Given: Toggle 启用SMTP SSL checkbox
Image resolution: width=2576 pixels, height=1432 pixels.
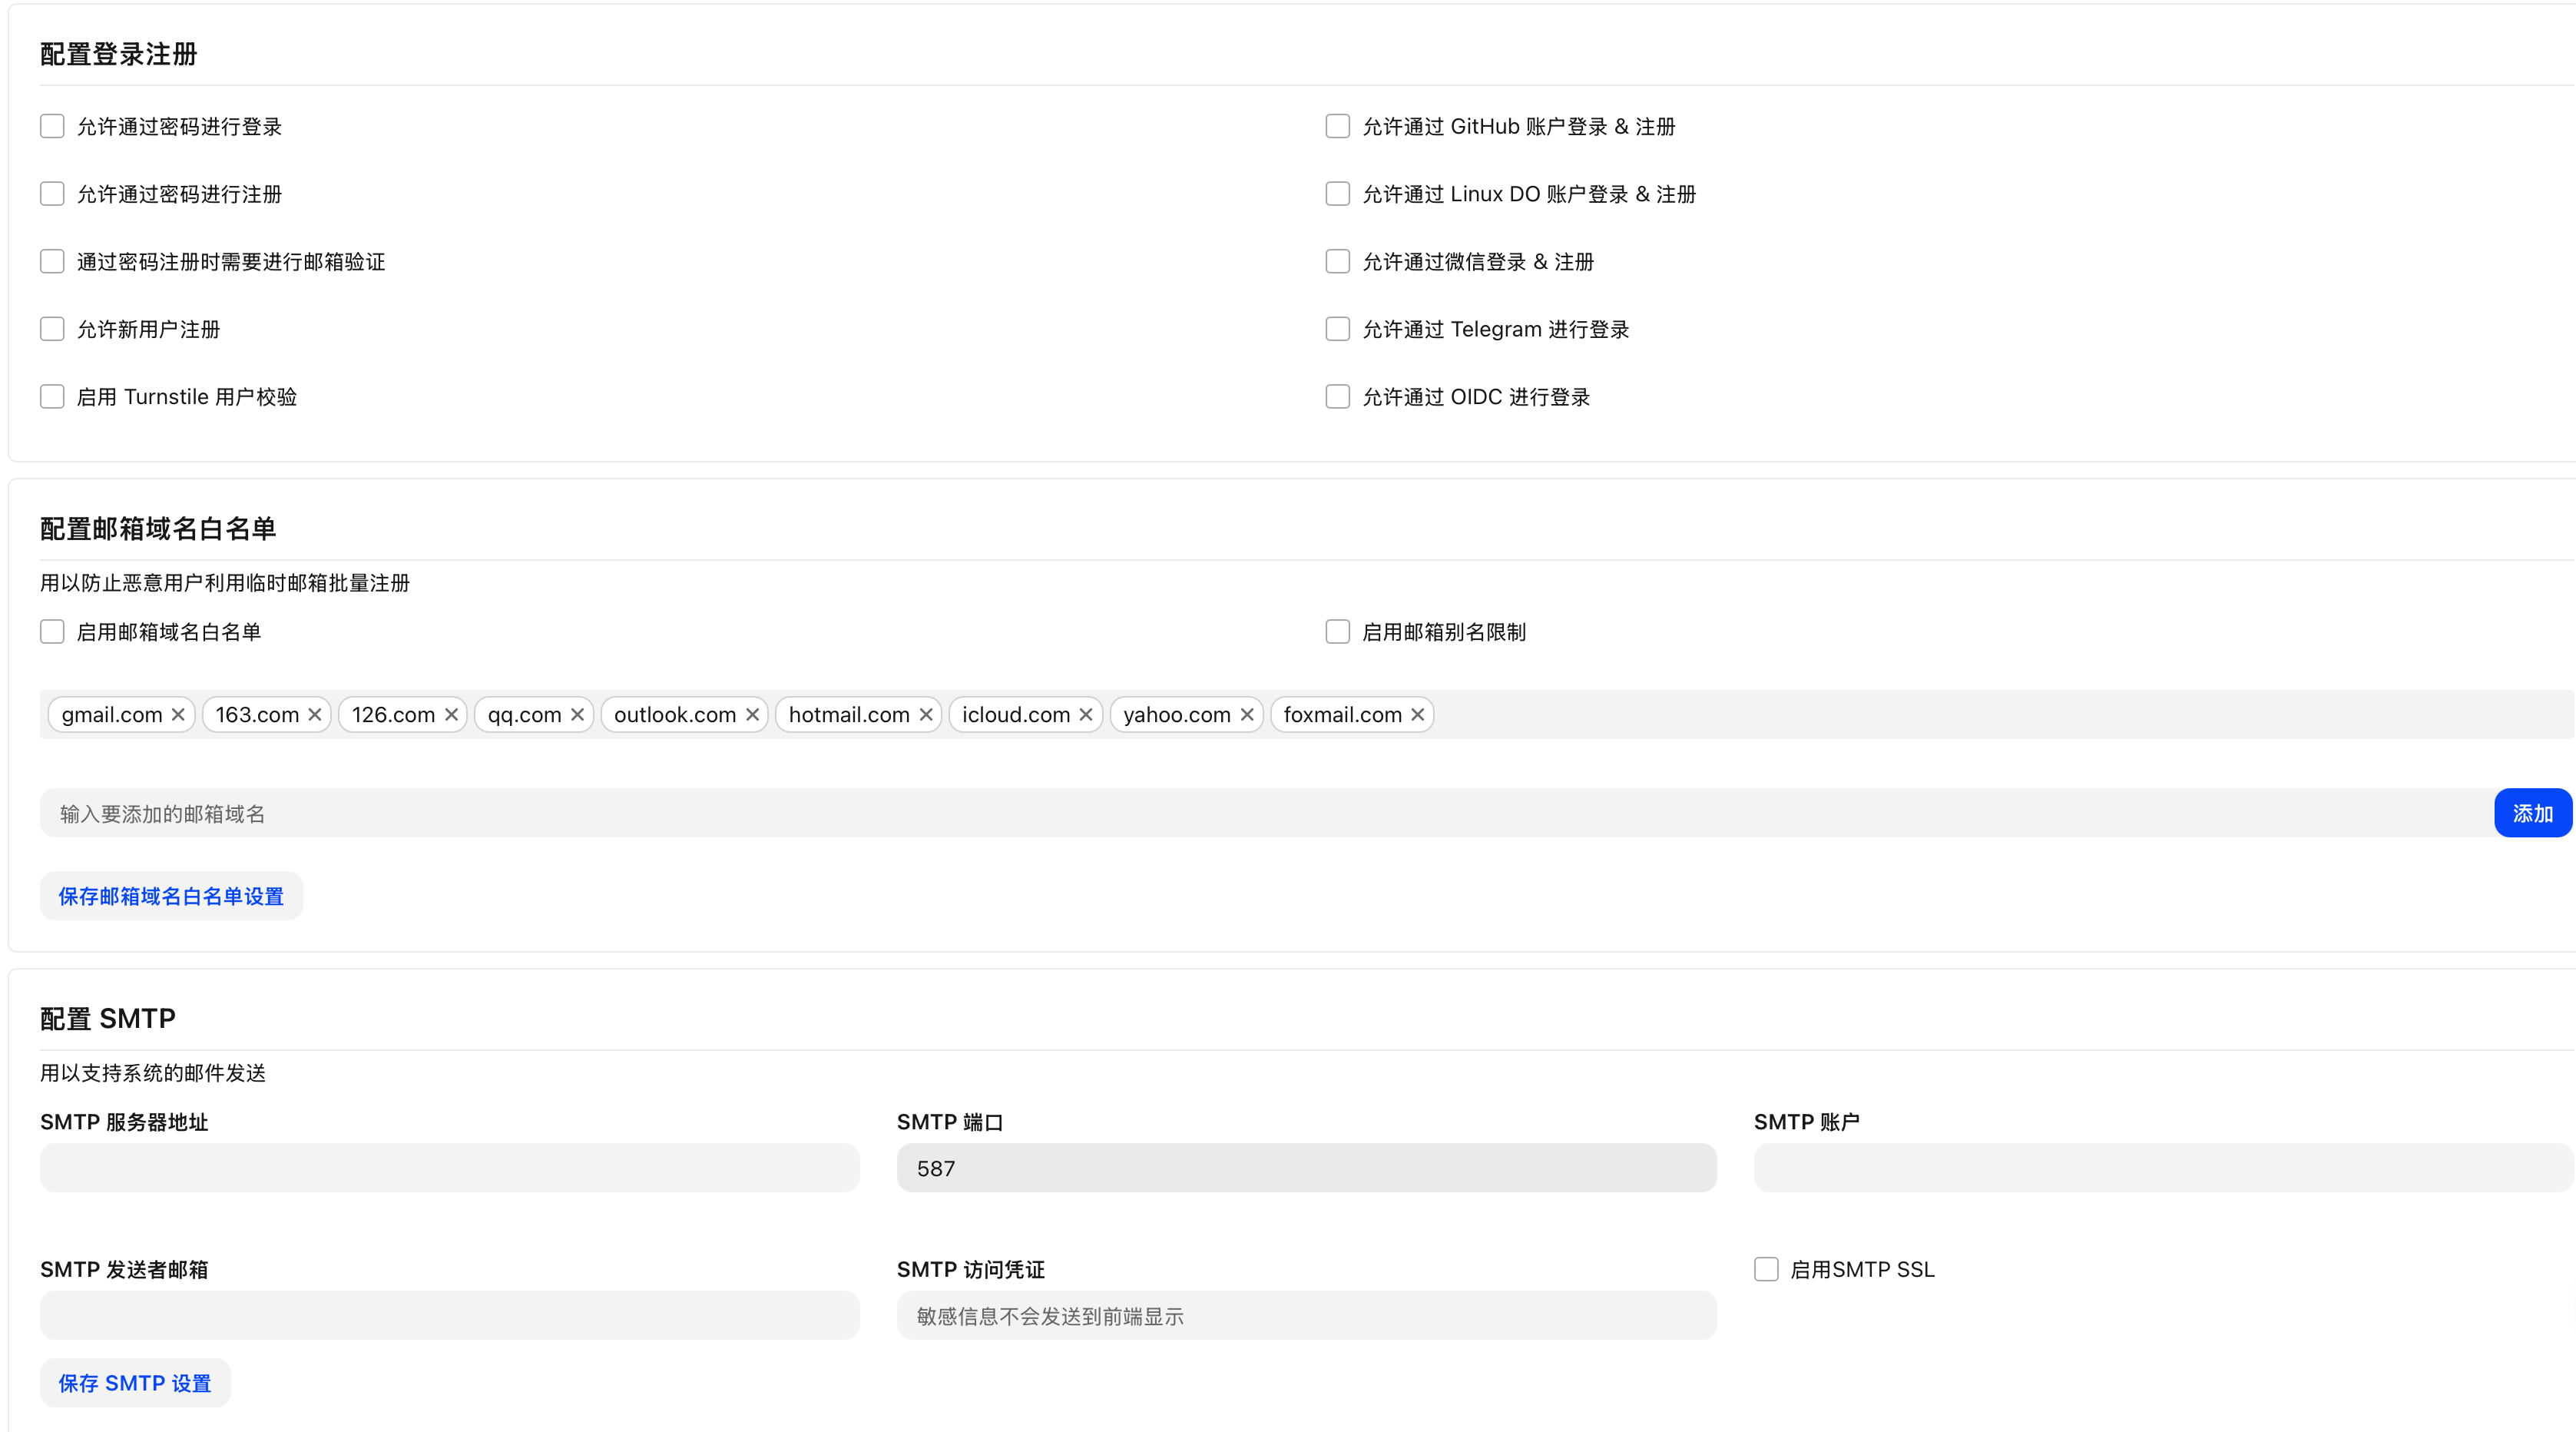Looking at the screenshot, I should [1766, 1269].
